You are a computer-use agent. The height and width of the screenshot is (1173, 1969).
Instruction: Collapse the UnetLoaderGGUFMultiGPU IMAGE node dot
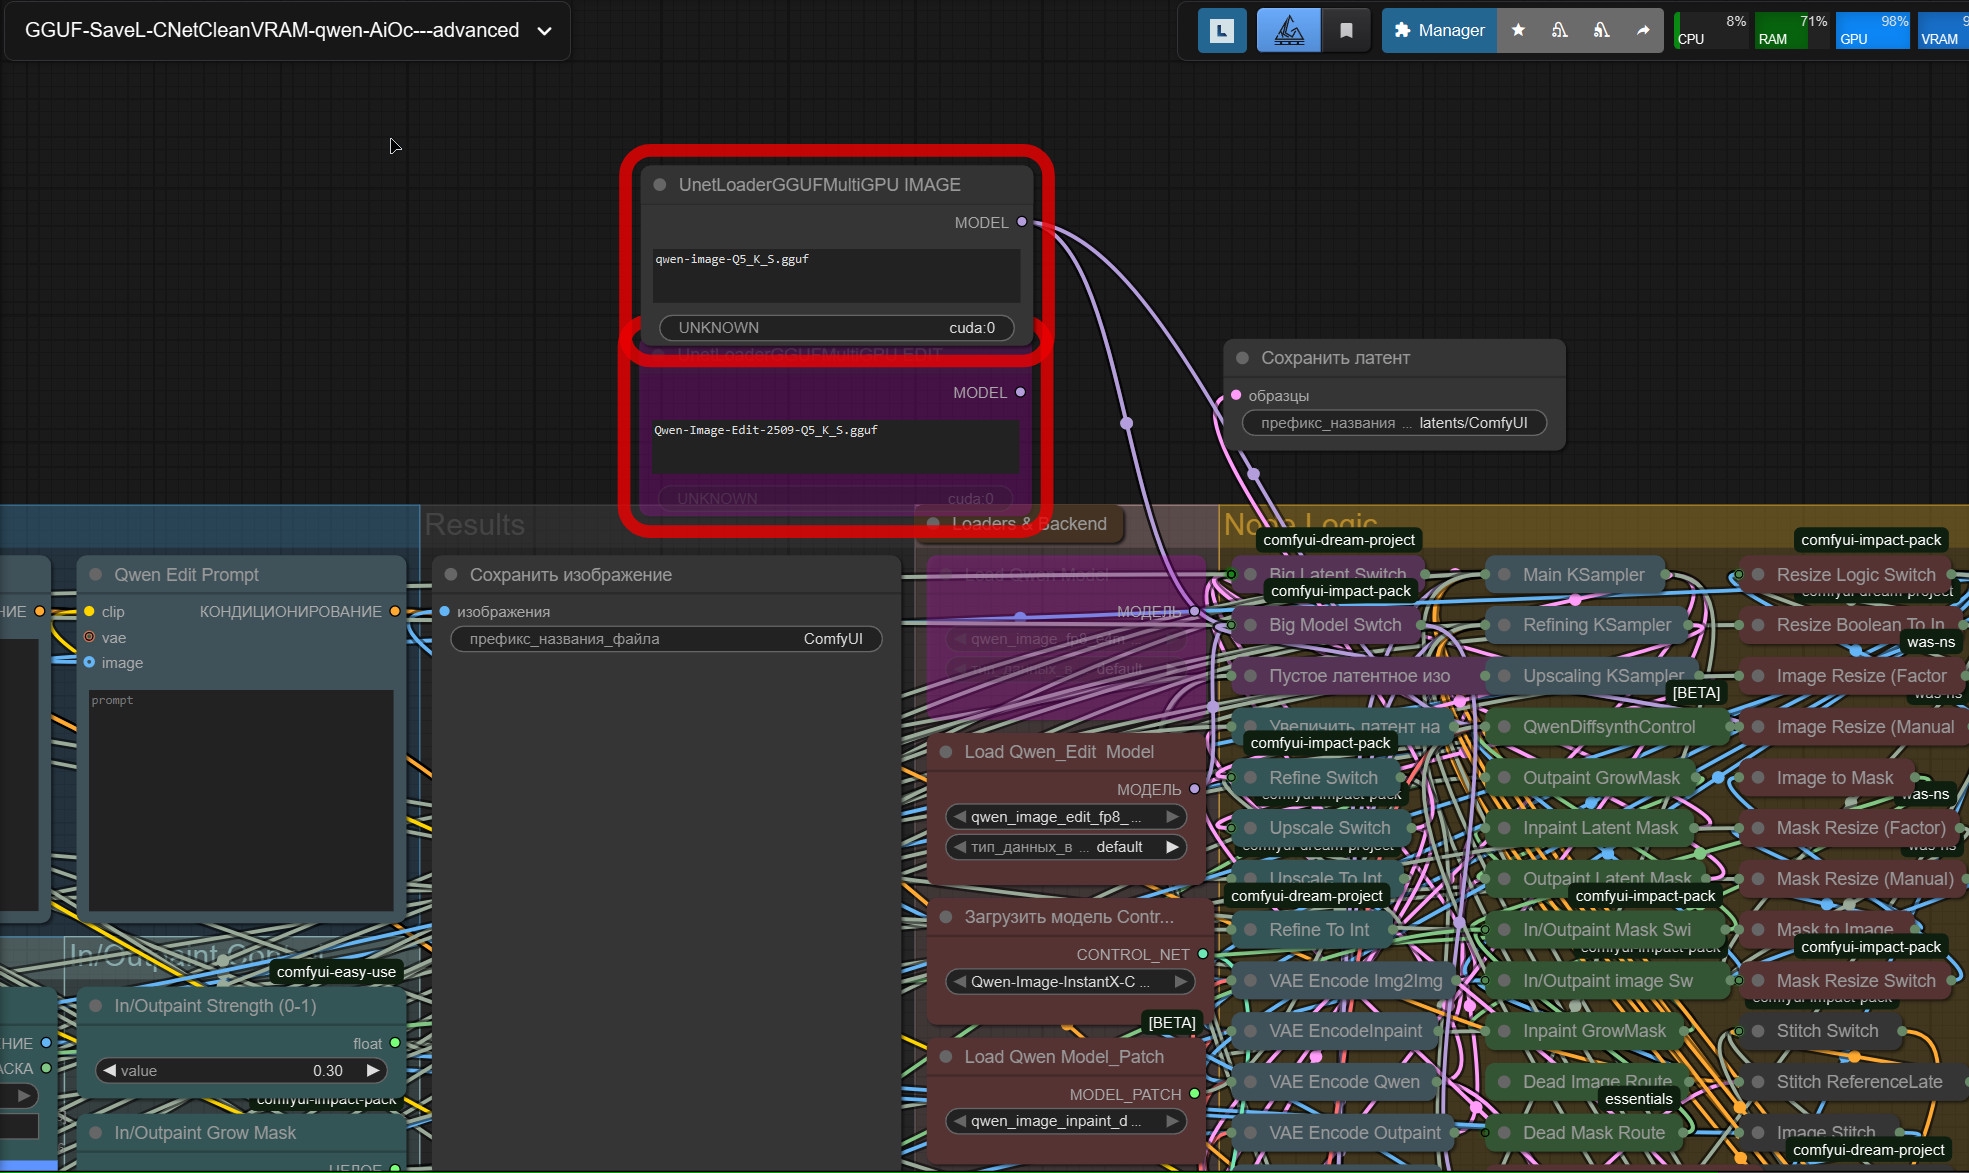coord(660,185)
